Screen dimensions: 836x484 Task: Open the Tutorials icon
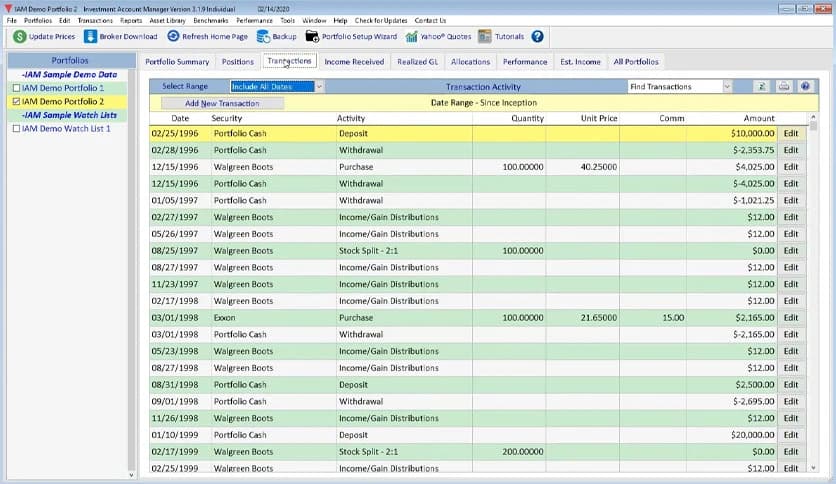pos(485,36)
